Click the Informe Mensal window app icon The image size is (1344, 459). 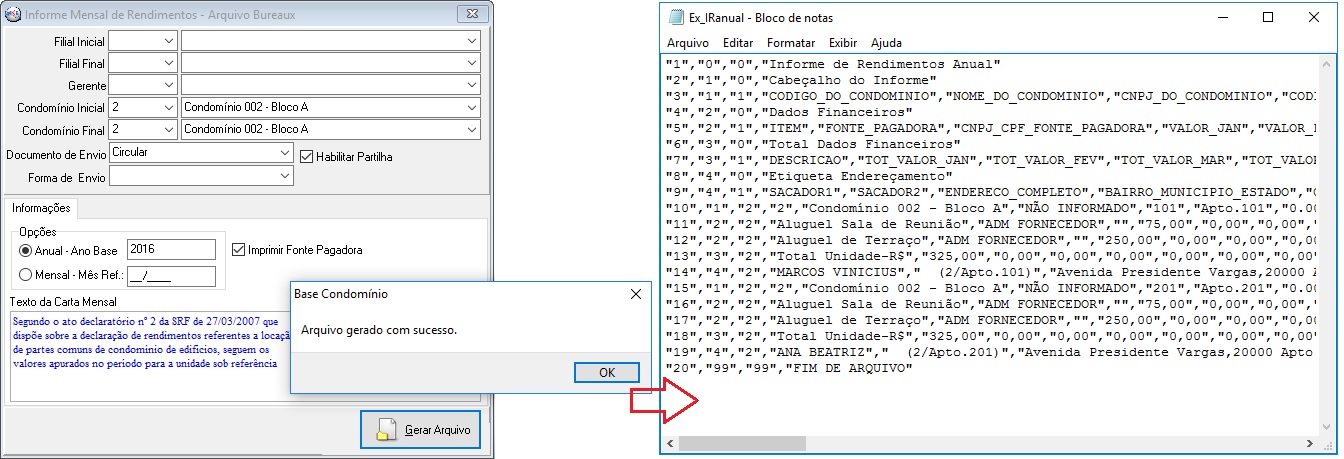(x=13, y=15)
